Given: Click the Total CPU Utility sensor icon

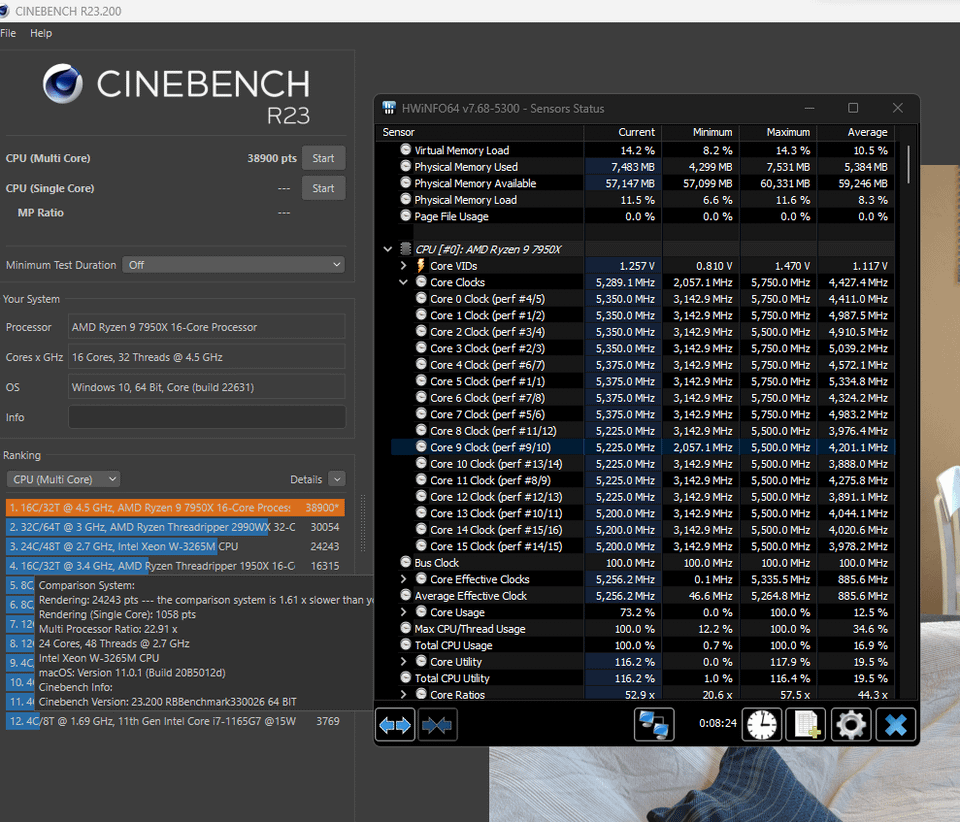Looking at the screenshot, I should 405,678.
